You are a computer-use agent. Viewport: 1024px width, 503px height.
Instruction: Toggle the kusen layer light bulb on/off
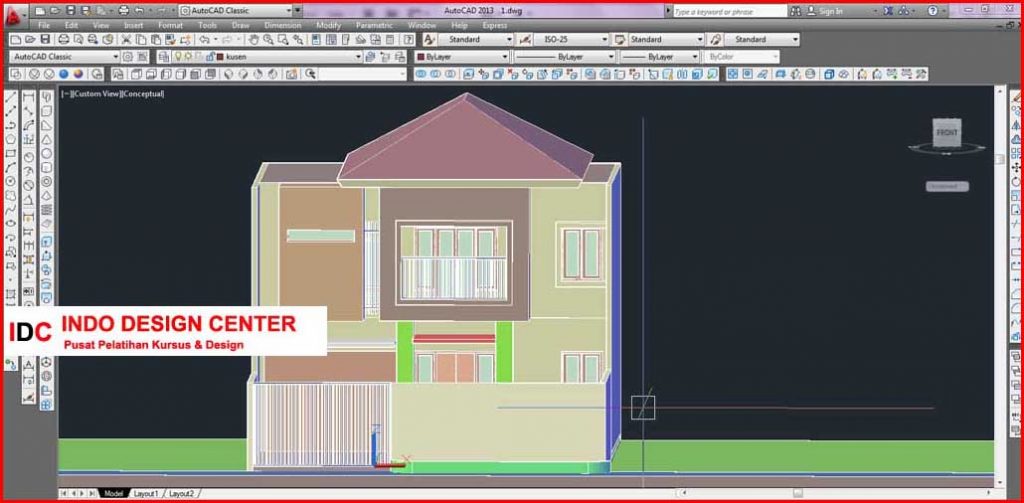coord(178,57)
